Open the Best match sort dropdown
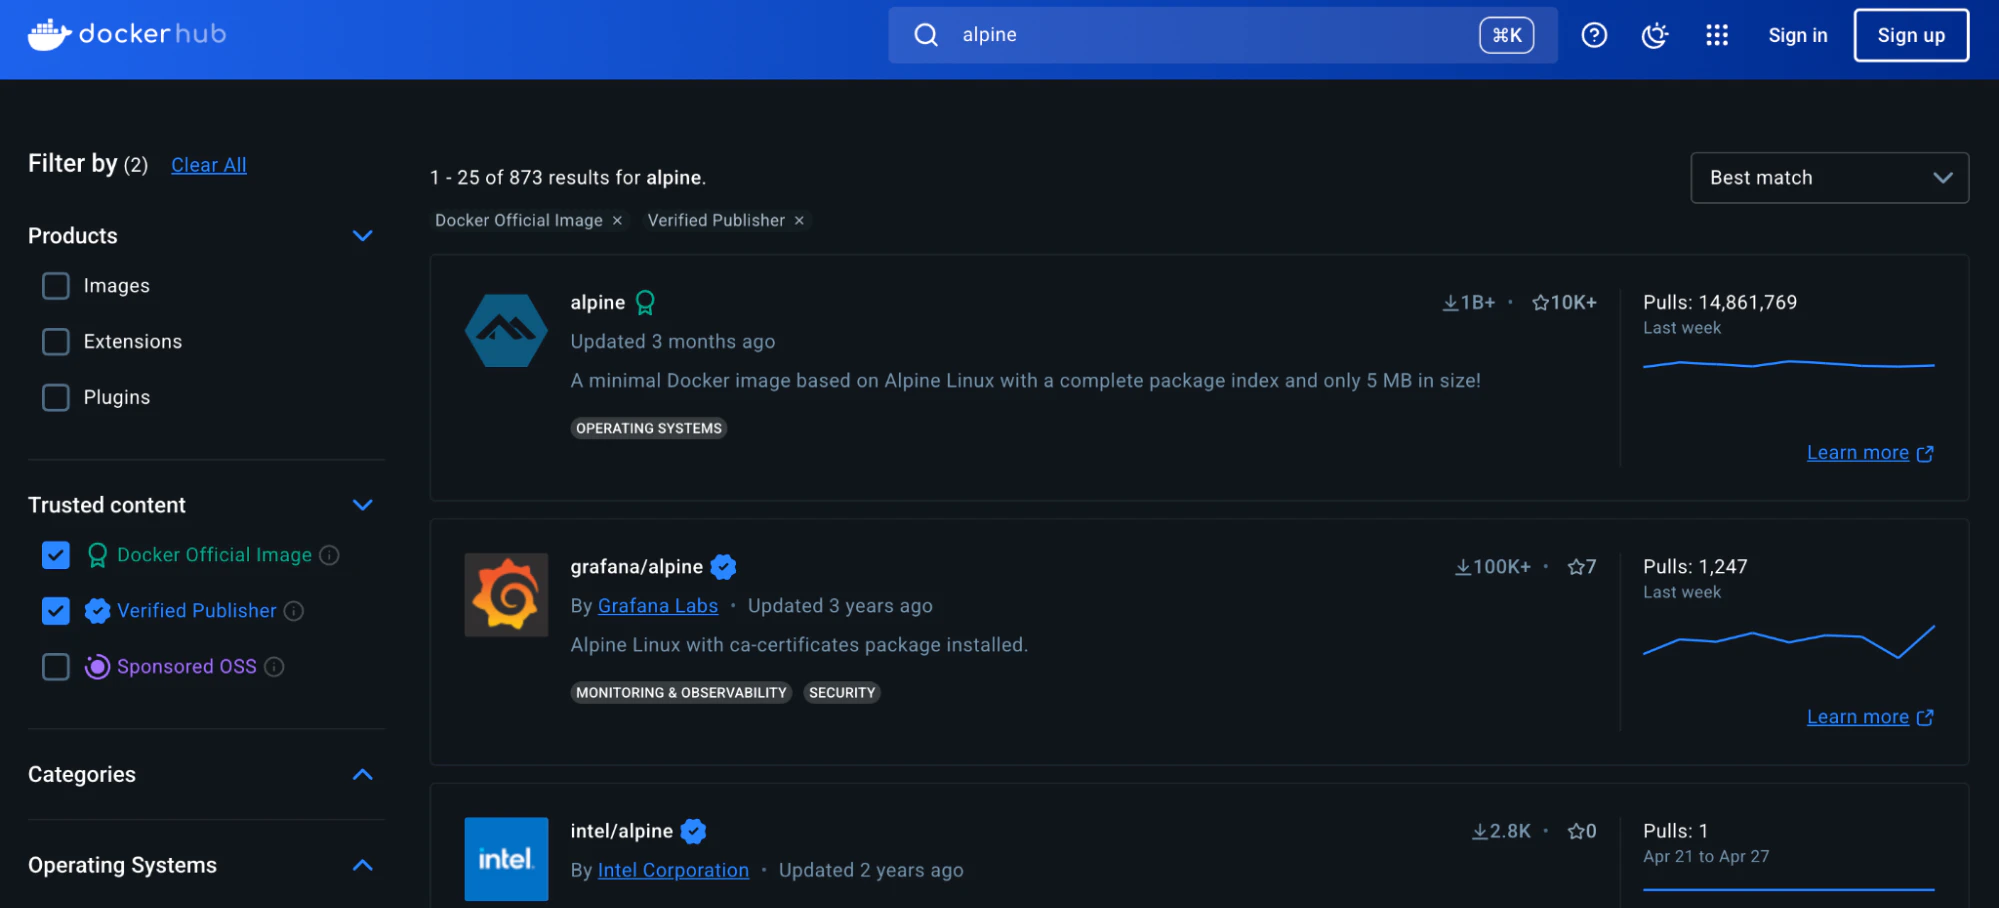Viewport: 1999px width, 908px height. pyautogui.click(x=1829, y=178)
